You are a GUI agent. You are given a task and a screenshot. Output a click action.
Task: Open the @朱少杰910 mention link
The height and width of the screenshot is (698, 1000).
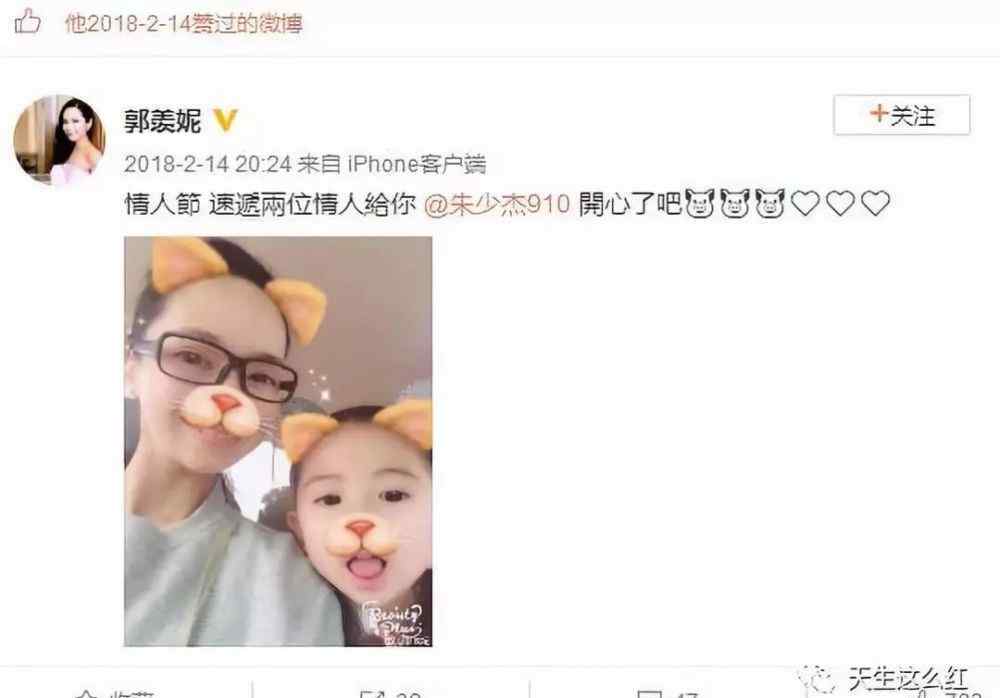pyautogui.click(x=497, y=205)
